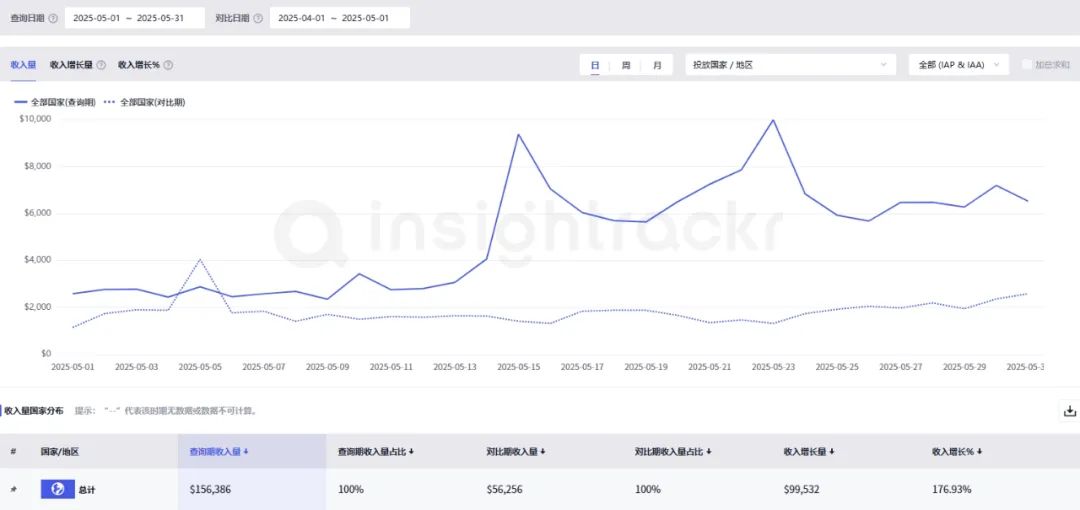Viewport: 1080px width, 510px height.
Task: Select the 月 granularity button
Action: (657, 65)
